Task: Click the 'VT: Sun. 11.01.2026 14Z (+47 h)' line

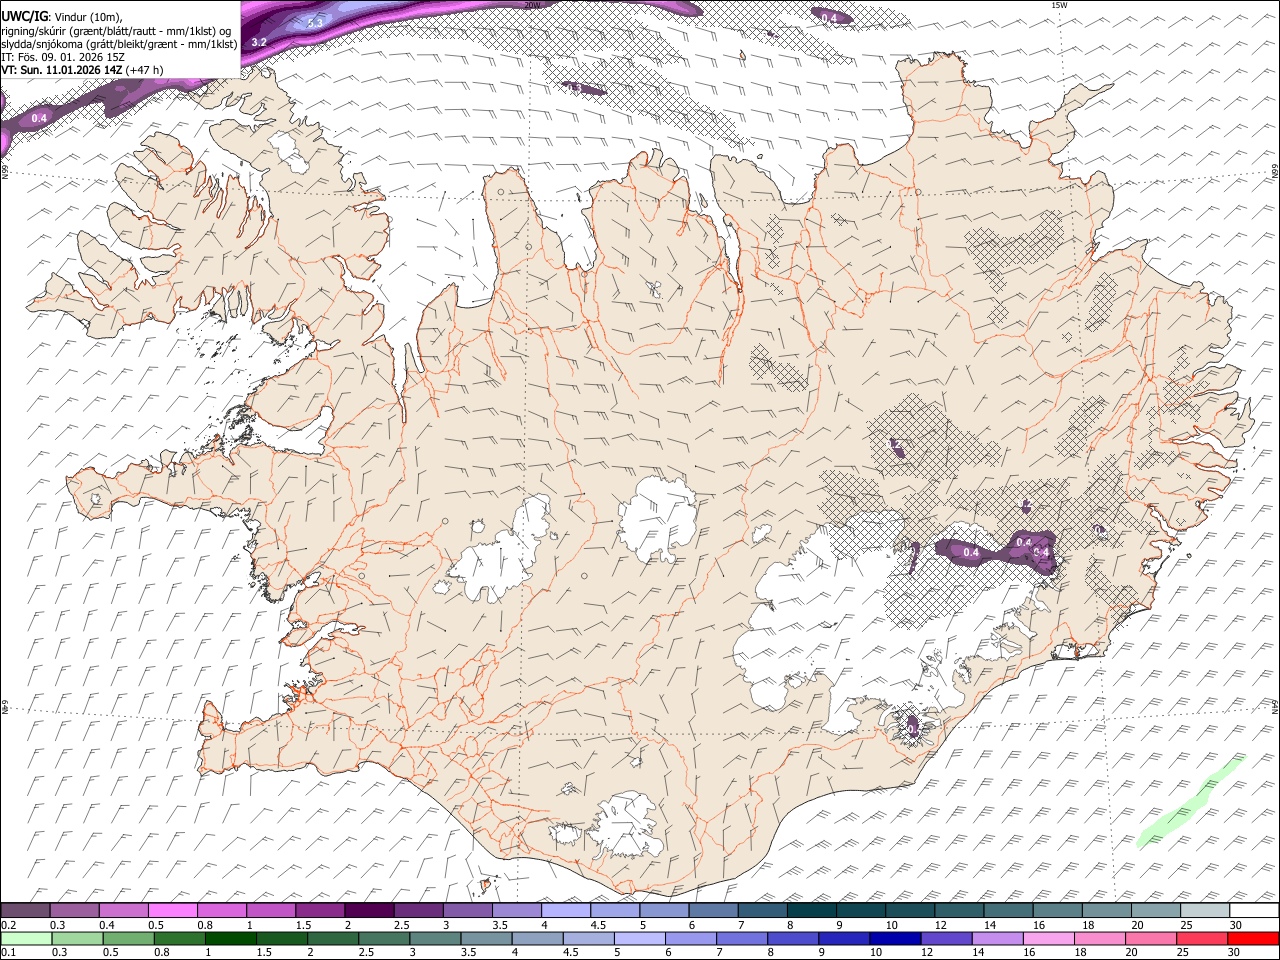Action: [82, 69]
